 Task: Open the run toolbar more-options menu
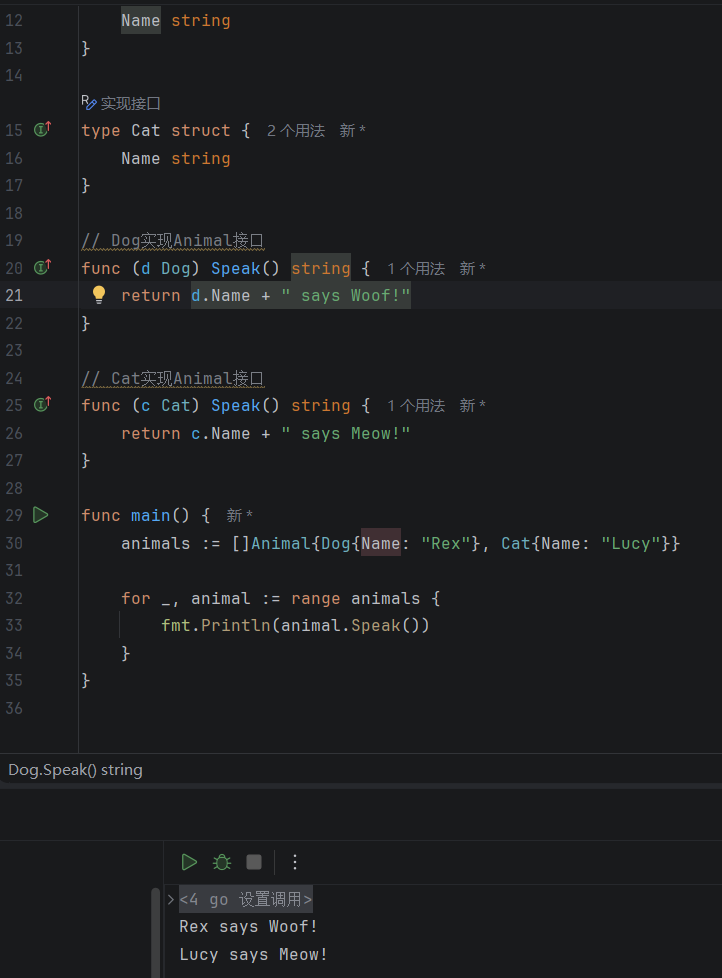tap(295, 862)
